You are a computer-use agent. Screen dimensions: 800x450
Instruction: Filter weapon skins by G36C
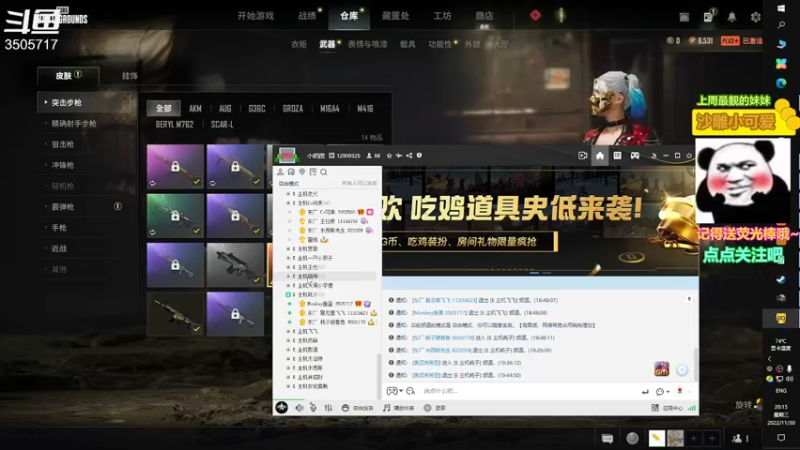[x=257, y=108]
